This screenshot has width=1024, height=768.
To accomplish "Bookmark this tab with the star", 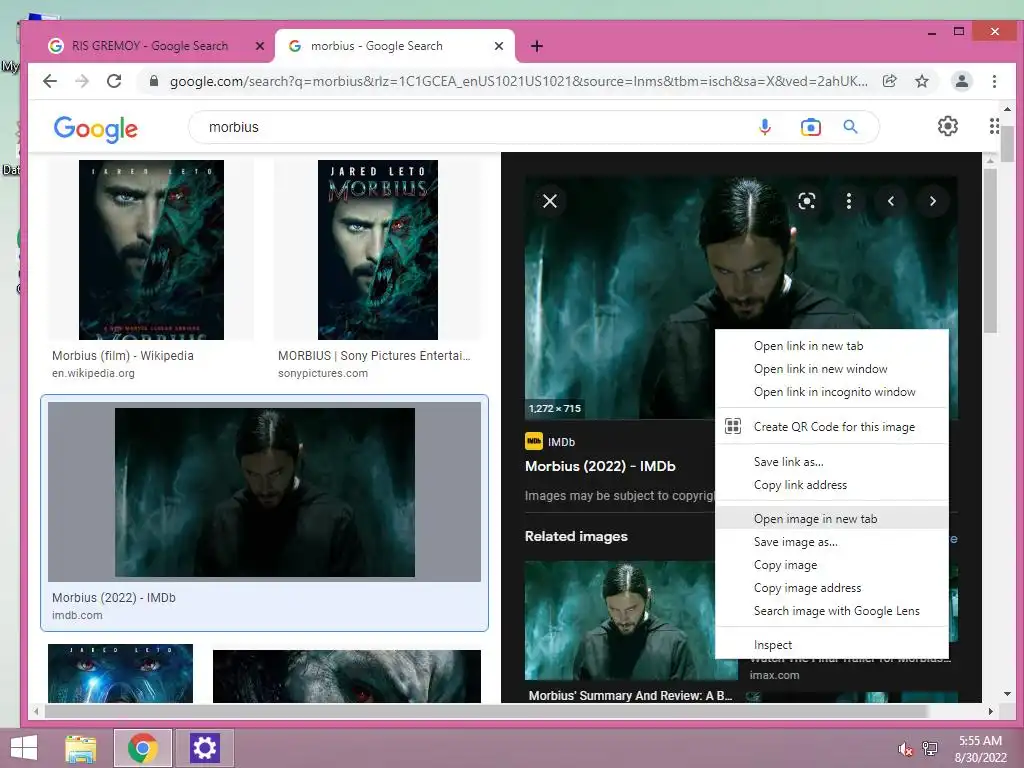I will (x=921, y=81).
